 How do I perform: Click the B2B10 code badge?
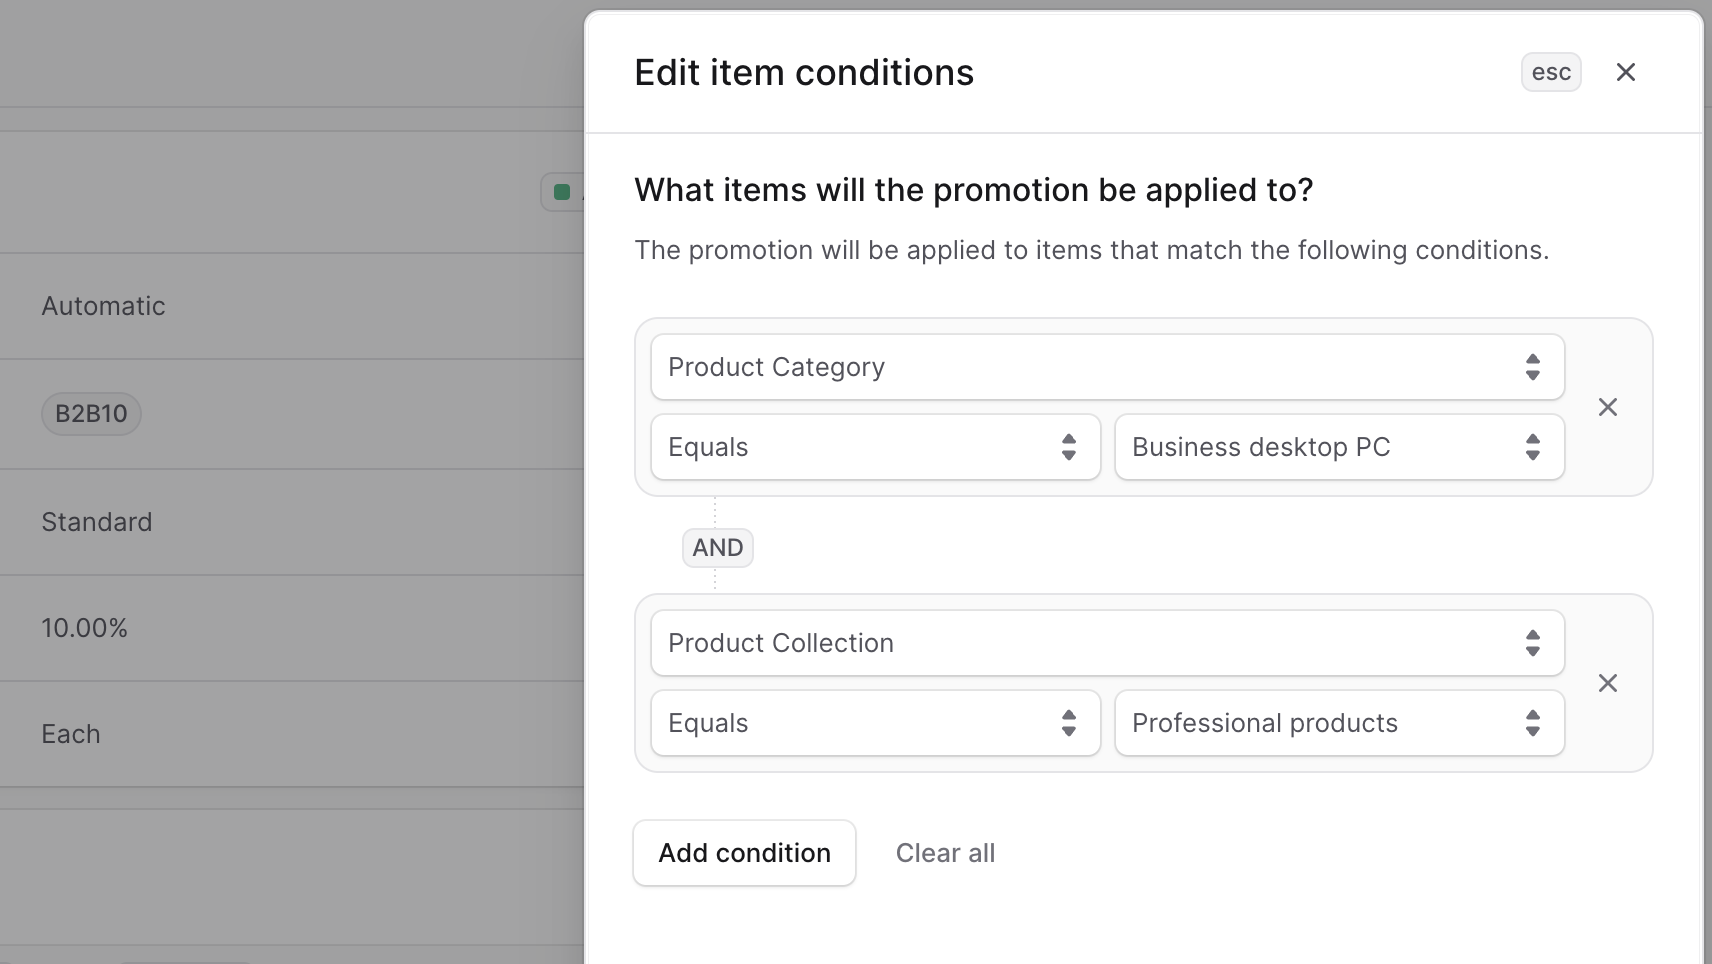pos(91,414)
